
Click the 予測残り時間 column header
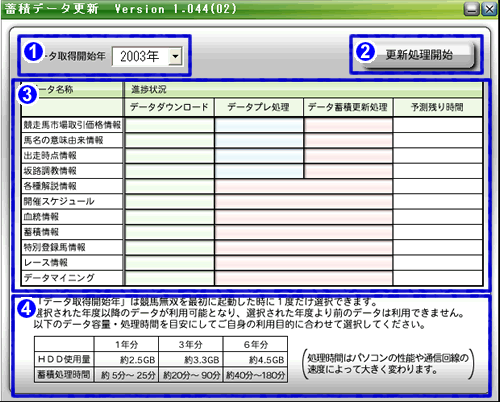tap(438, 107)
